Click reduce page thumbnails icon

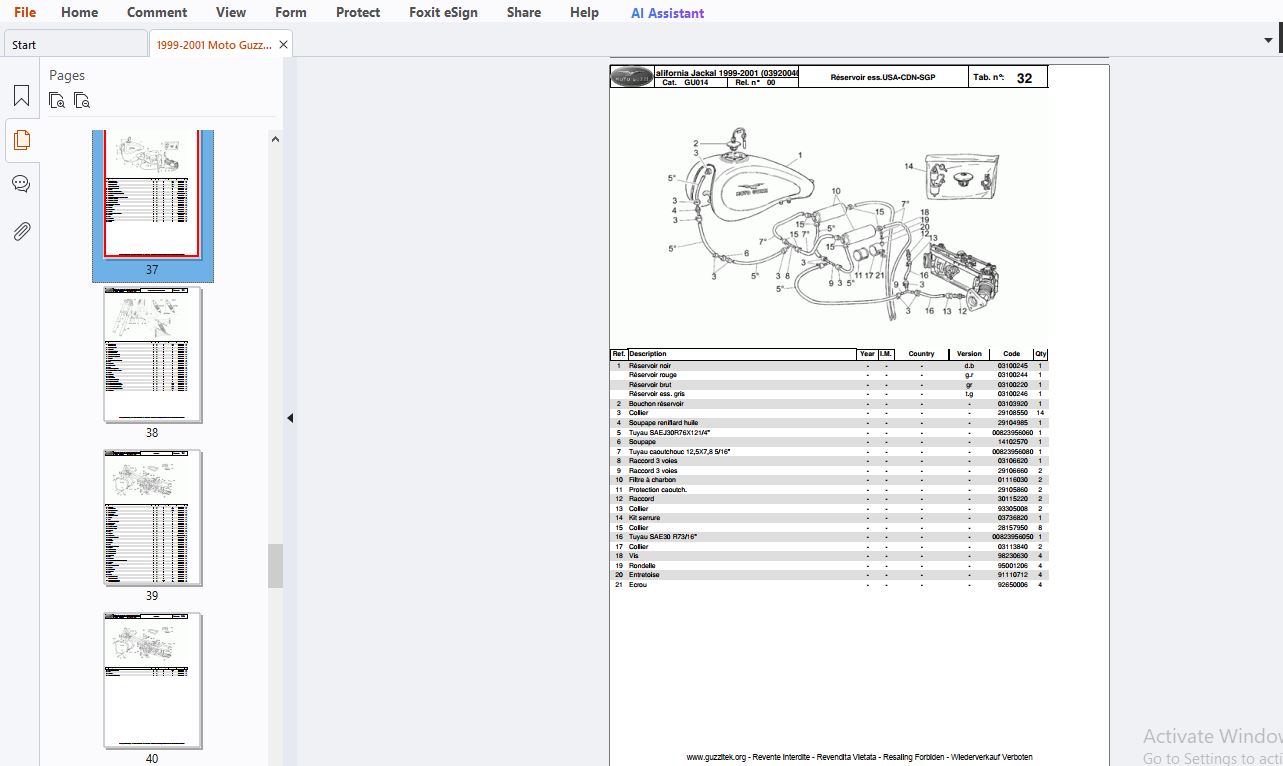[82, 100]
